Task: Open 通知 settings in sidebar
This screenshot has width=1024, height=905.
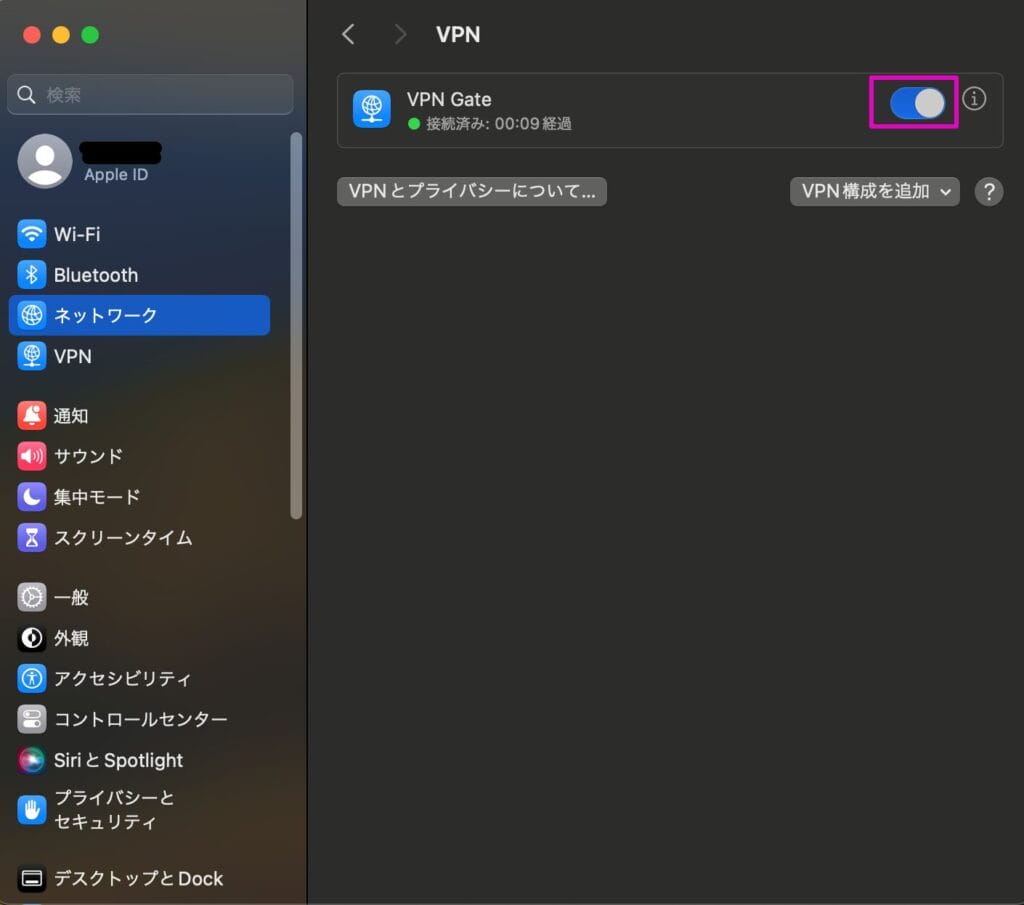Action: (139, 416)
